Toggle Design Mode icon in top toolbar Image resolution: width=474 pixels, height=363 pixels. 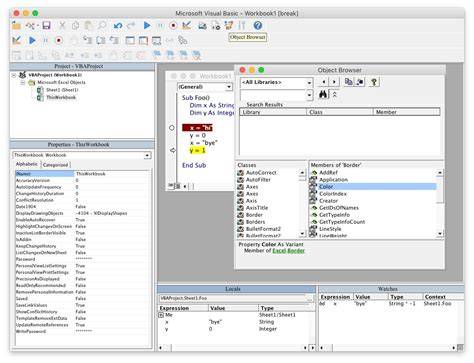(x=186, y=25)
